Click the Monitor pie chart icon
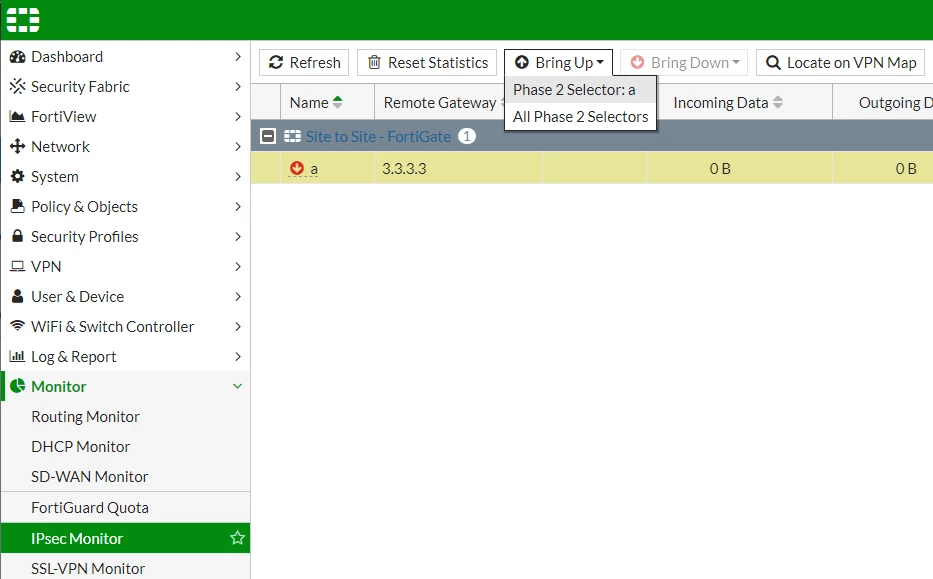Viewport: 933px width, 579px height. pos(18,386)
